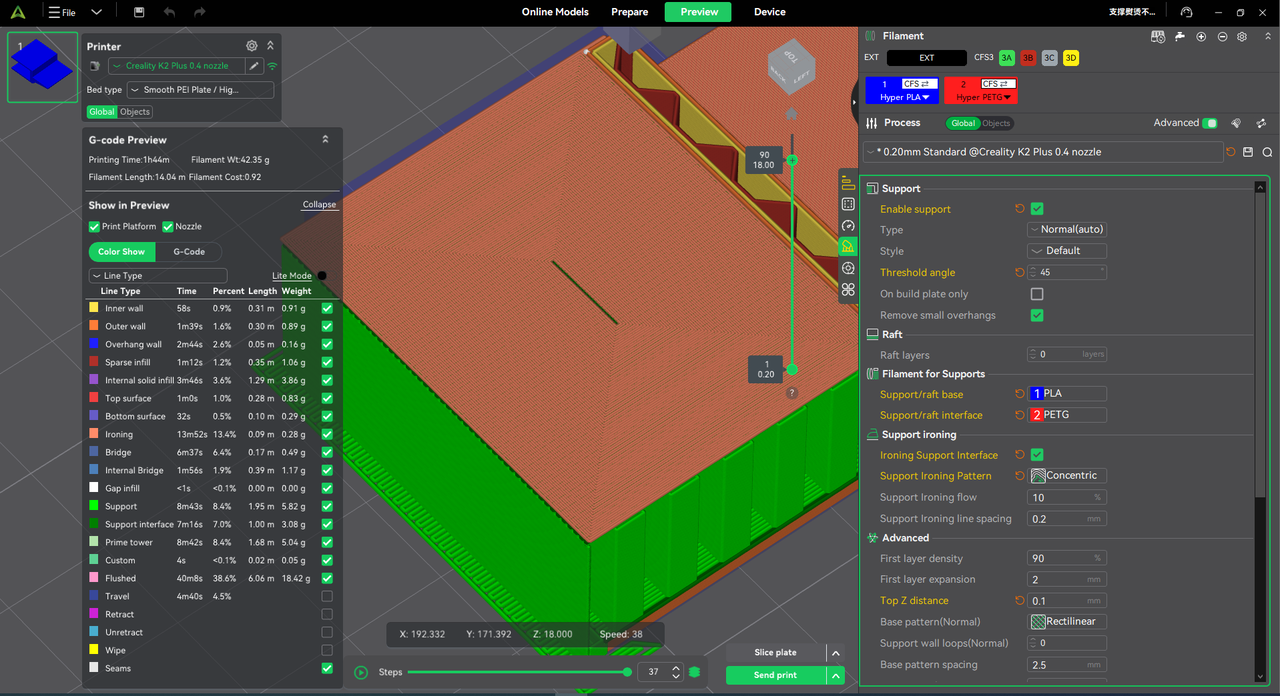Open printer settings gear icon

click(252, 46)
